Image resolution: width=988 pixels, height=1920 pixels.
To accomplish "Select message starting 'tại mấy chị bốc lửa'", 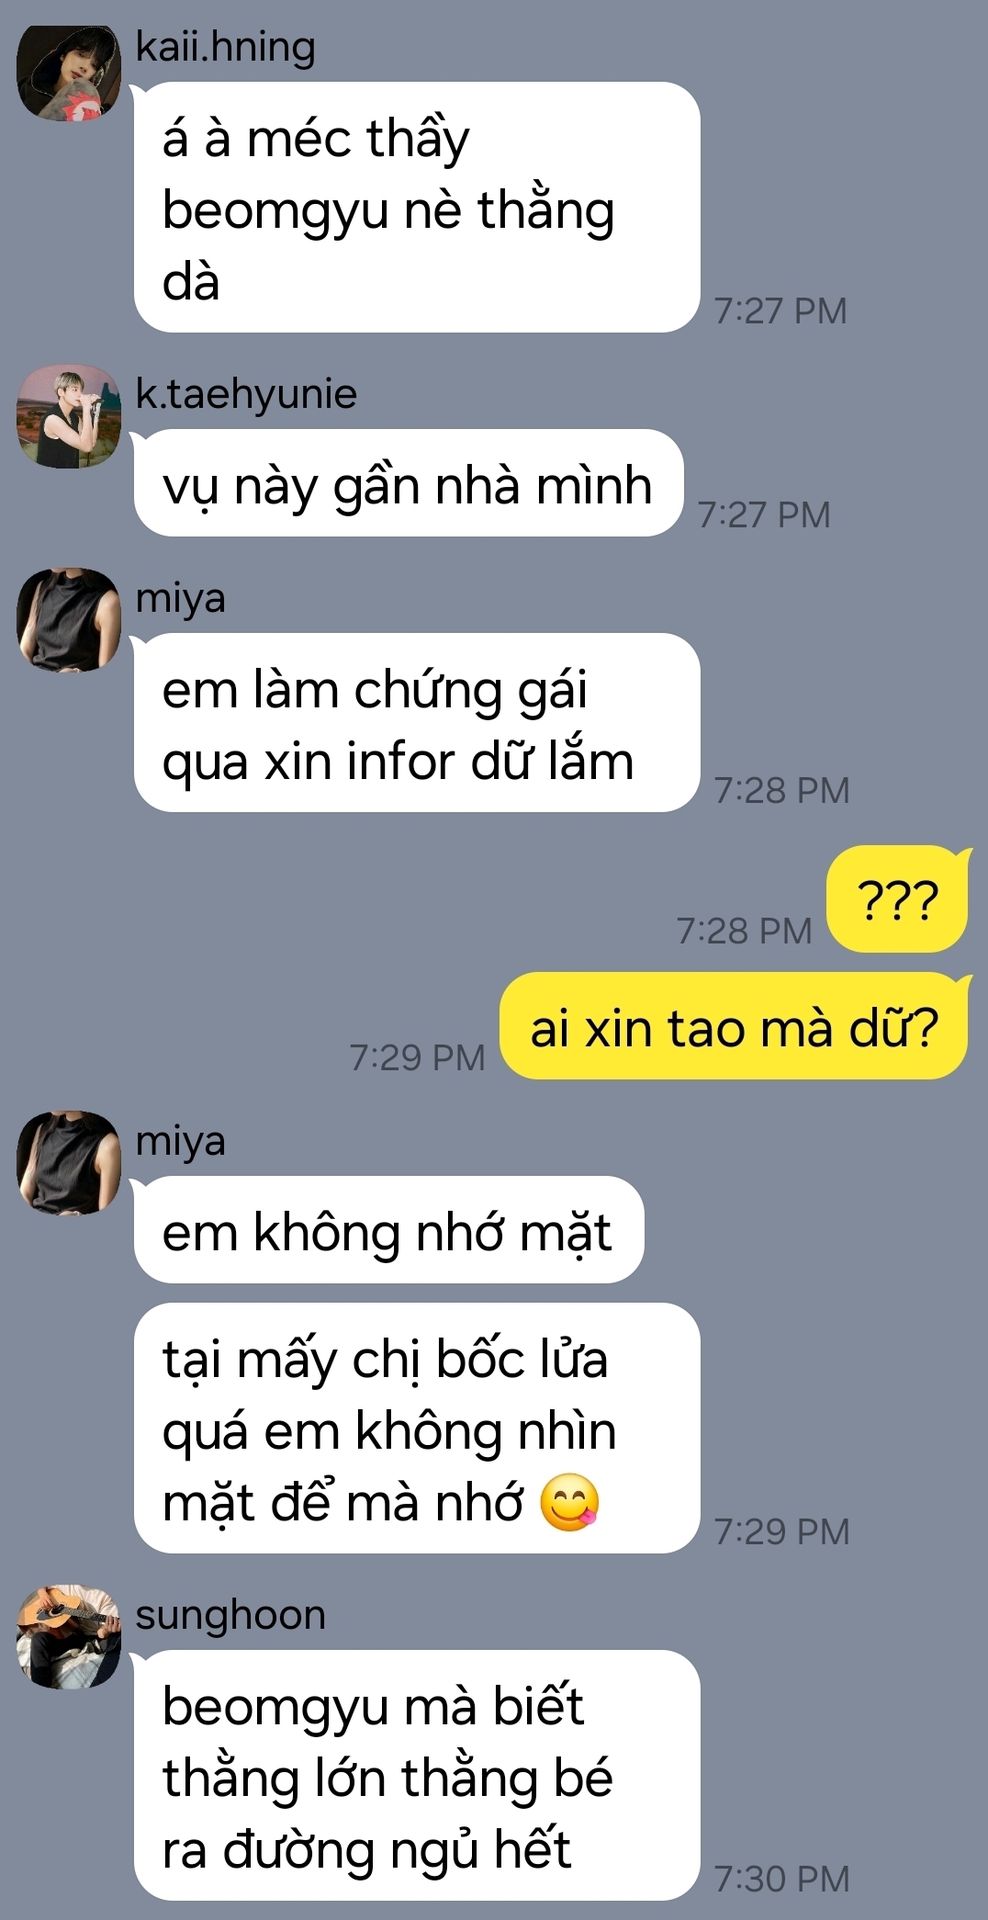I will (416, 1428).
